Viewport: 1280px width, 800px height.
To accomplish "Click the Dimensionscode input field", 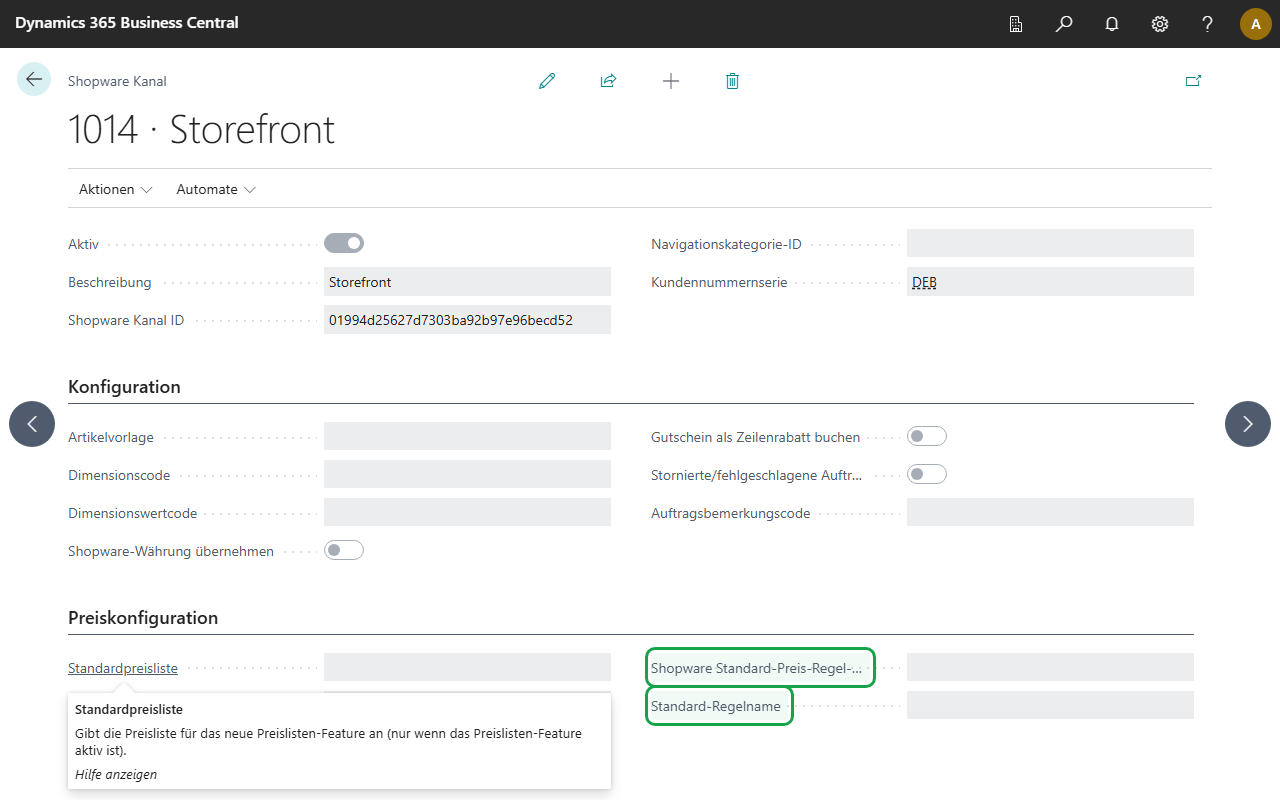I will 467,474.
